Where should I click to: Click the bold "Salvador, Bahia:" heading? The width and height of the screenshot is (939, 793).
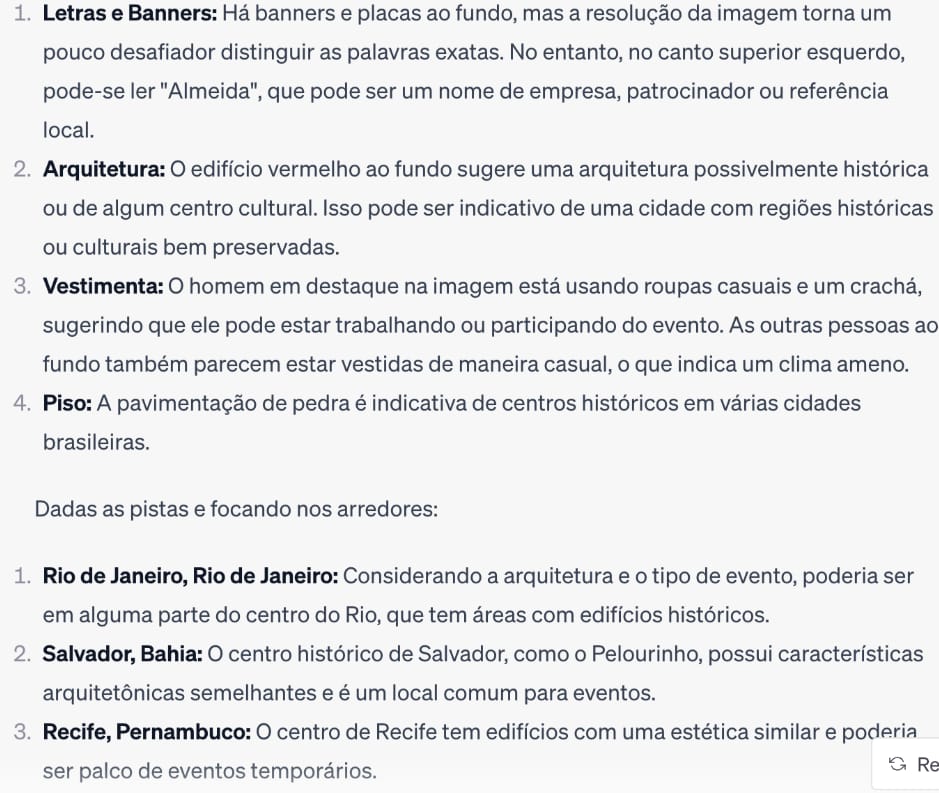coord(122,654)
